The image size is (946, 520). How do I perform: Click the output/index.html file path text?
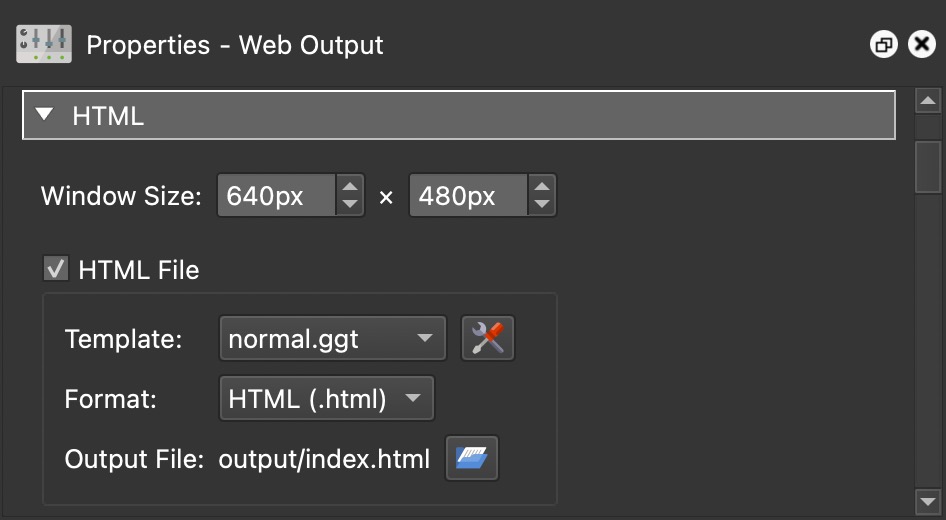coord(324,459)
